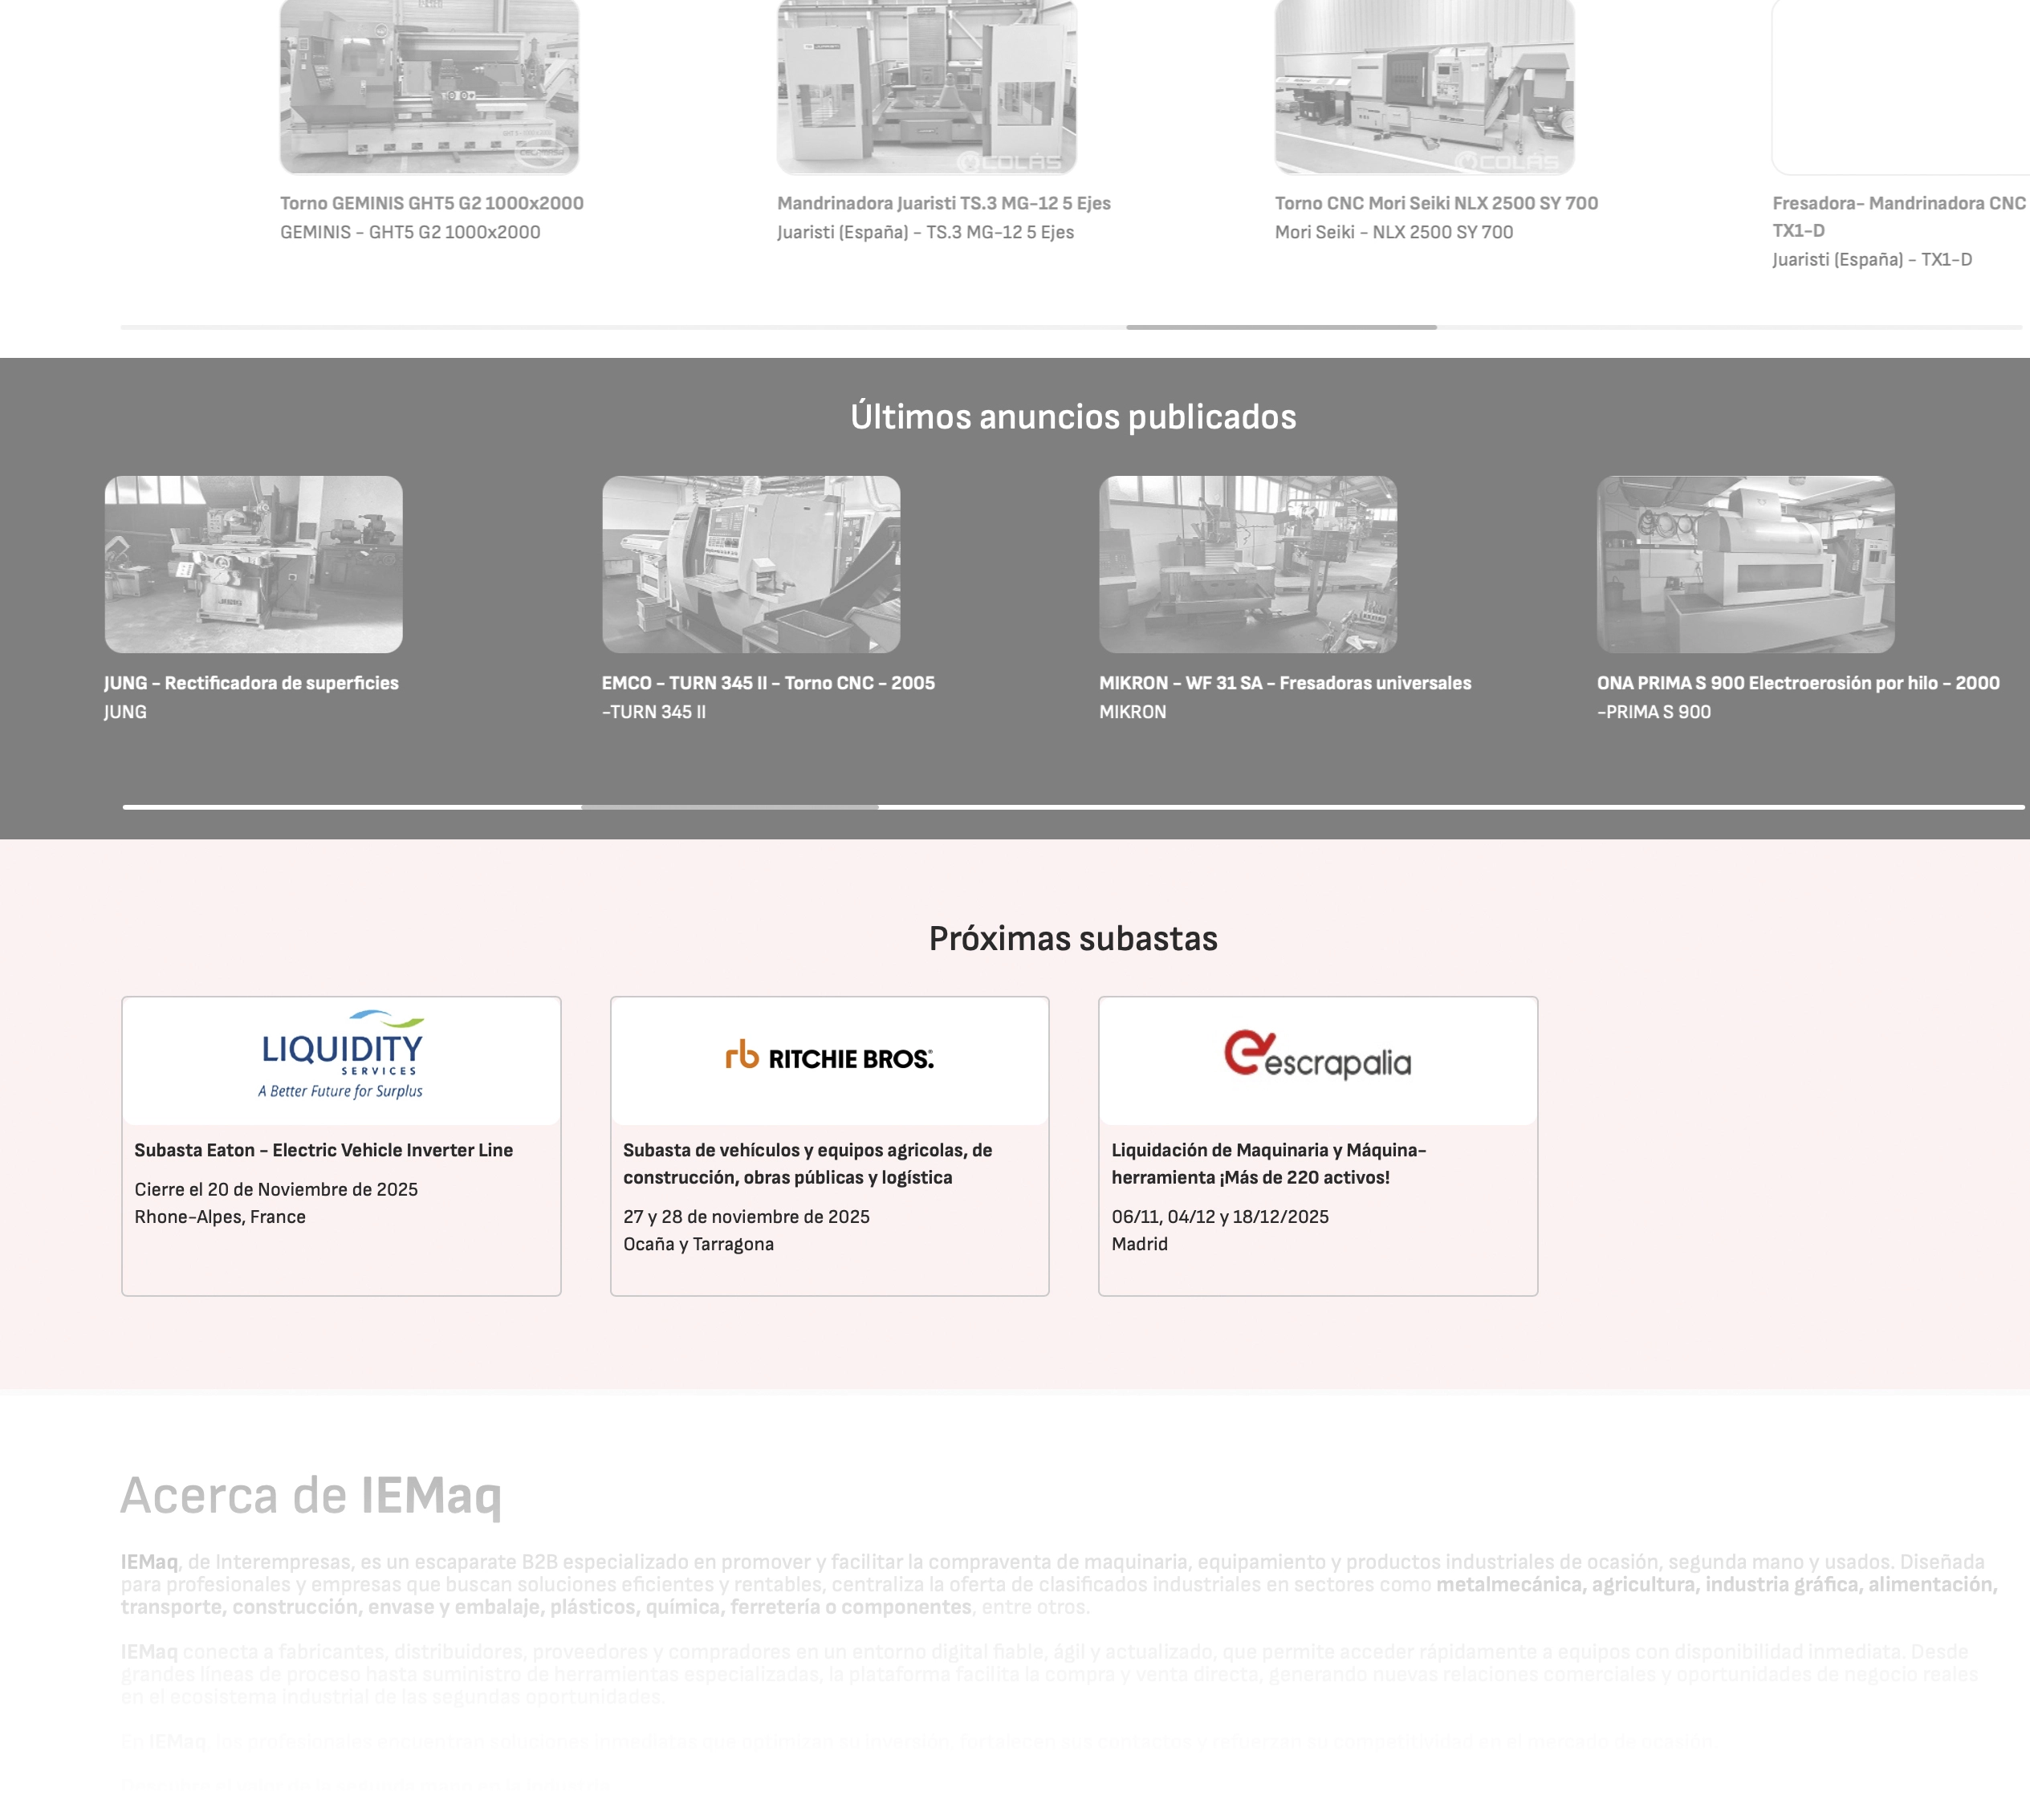Screen dimensions: 2030x1820
Task: Open the JUNG Rectificadora thumbnail image
Action: point(253,564)
